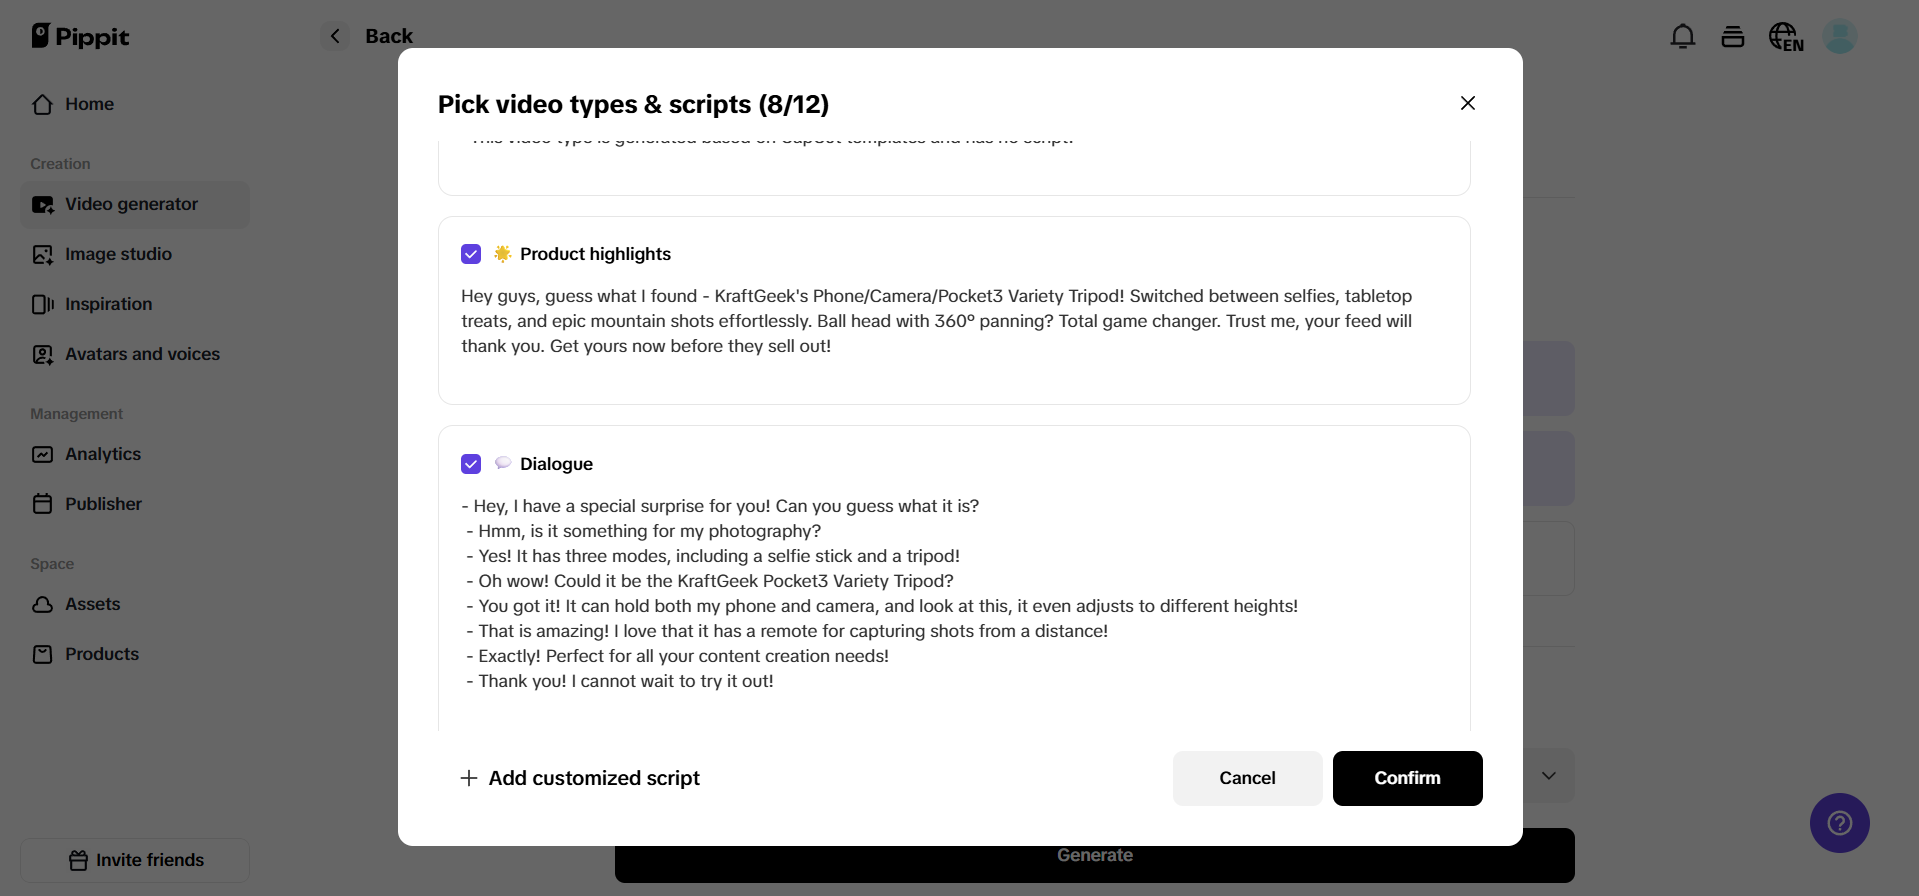Click the Pippit logo icon
Image resolution: width=1919 pixels, height=896 pixels.
(x=41, y=36)
